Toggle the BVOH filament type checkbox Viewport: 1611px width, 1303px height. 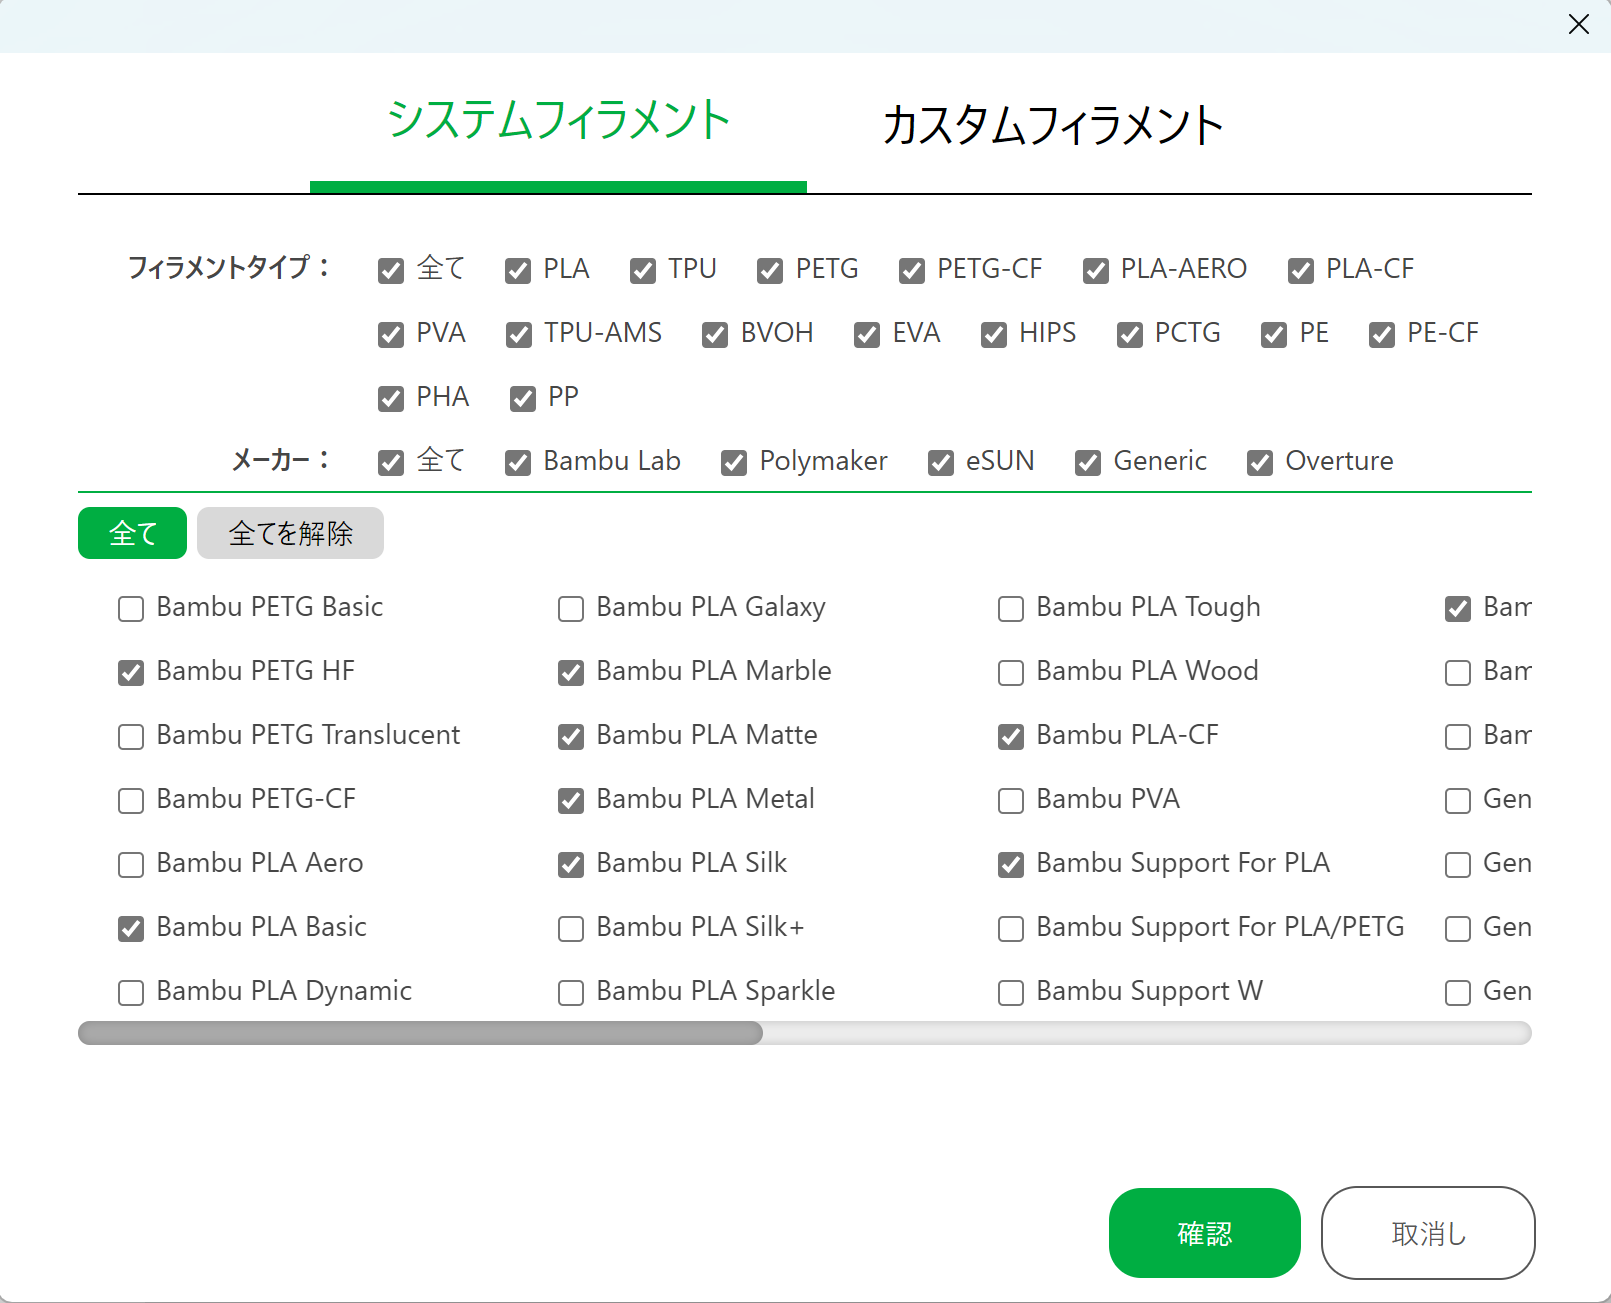[715, 334]
